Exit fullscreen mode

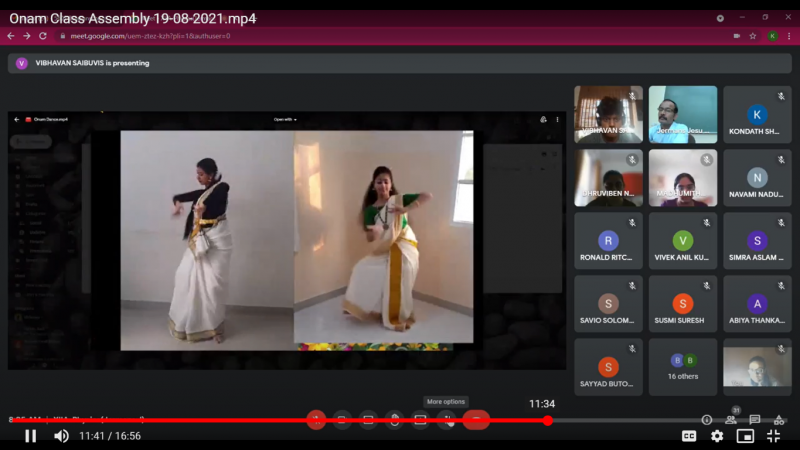coord(773,436)
